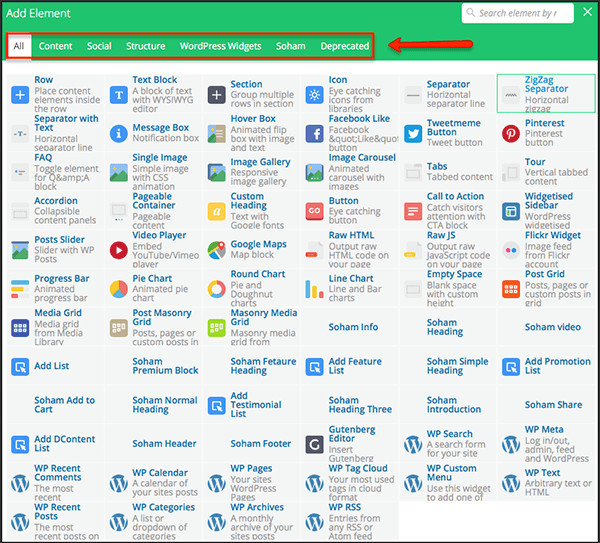Click the Message Box info icon
Viewport: 600px width, 543px height.
pos(119,134)
